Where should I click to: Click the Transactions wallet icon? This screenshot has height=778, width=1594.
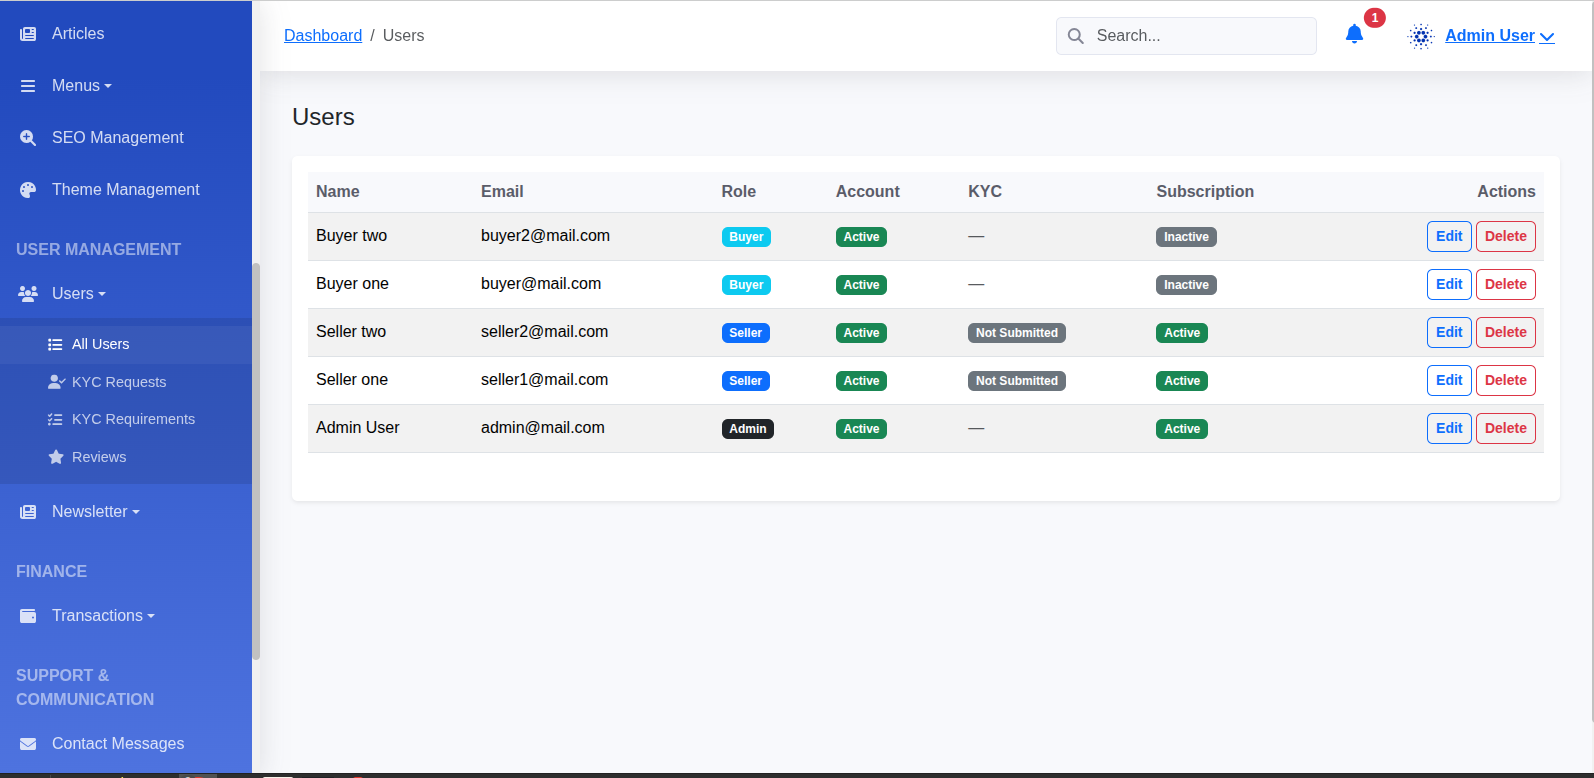pyautogui.click(x=28, y=616)
